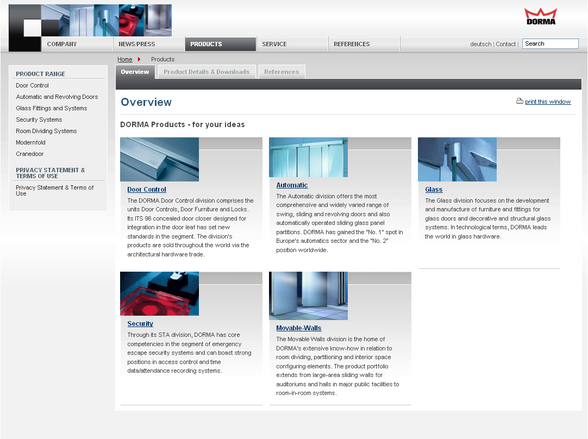Screen dimensions: 588x439
Task: Open Security Systems sidebar link
Action: [x=39, y=120]
